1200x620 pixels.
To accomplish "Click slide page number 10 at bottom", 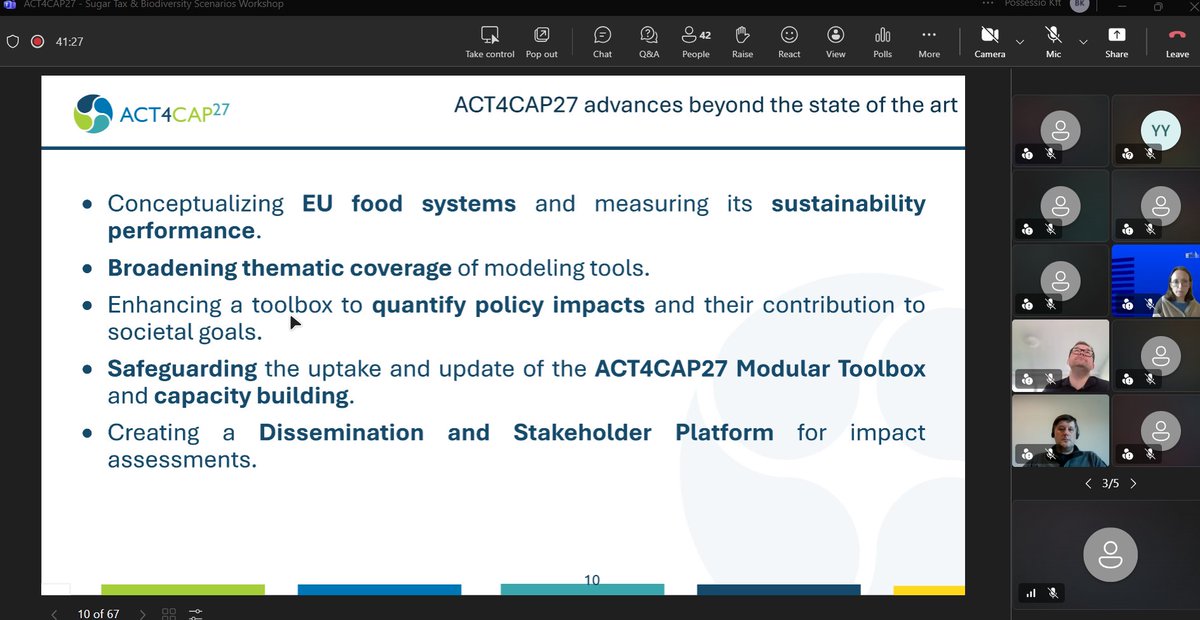I will click(591, 579).
